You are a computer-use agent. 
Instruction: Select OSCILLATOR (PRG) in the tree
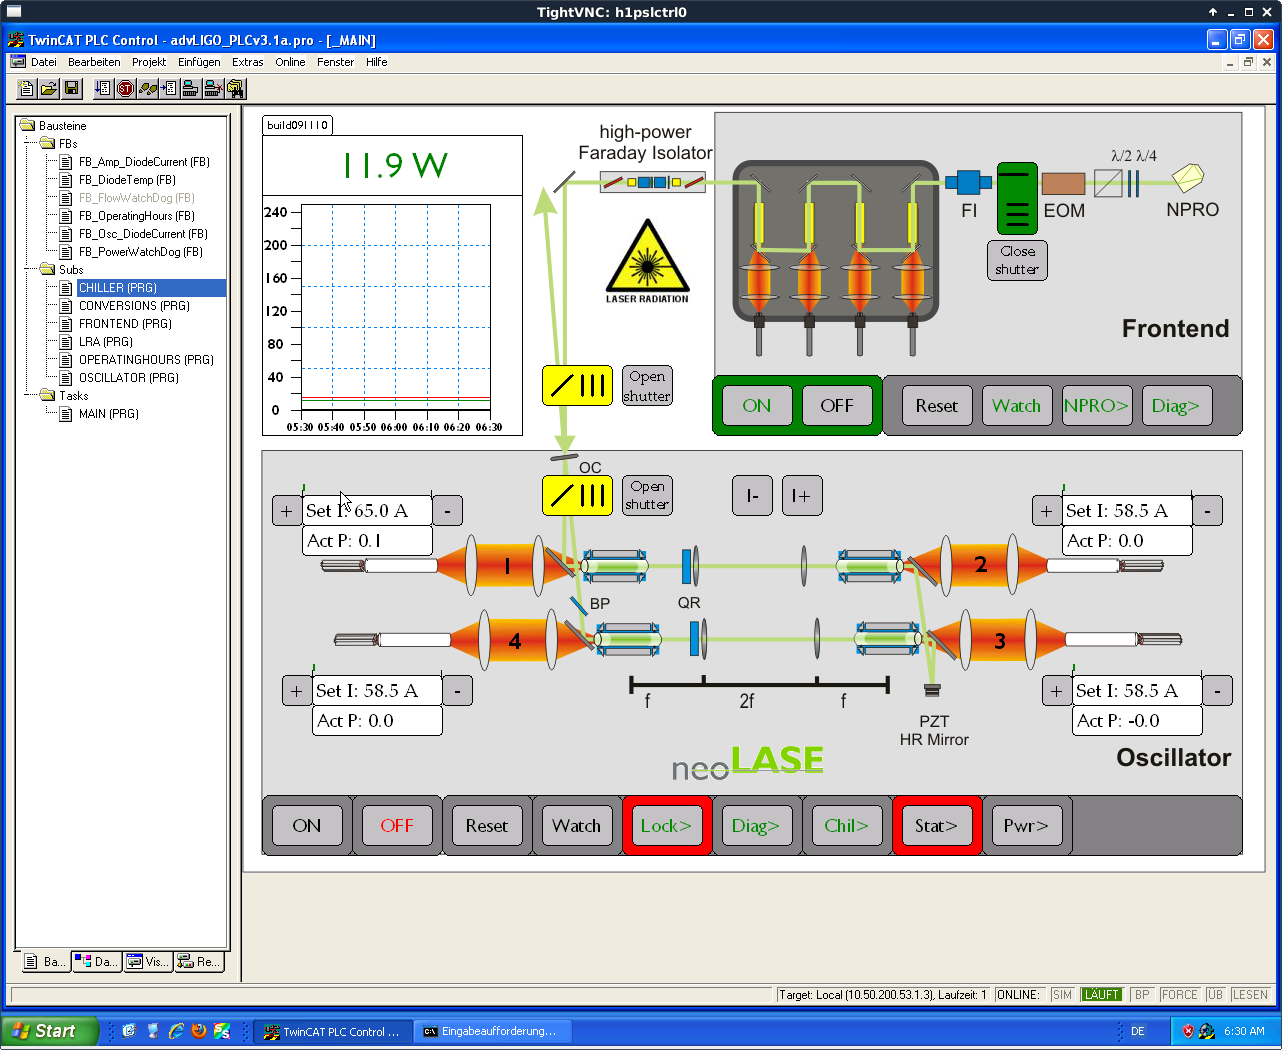128,378
